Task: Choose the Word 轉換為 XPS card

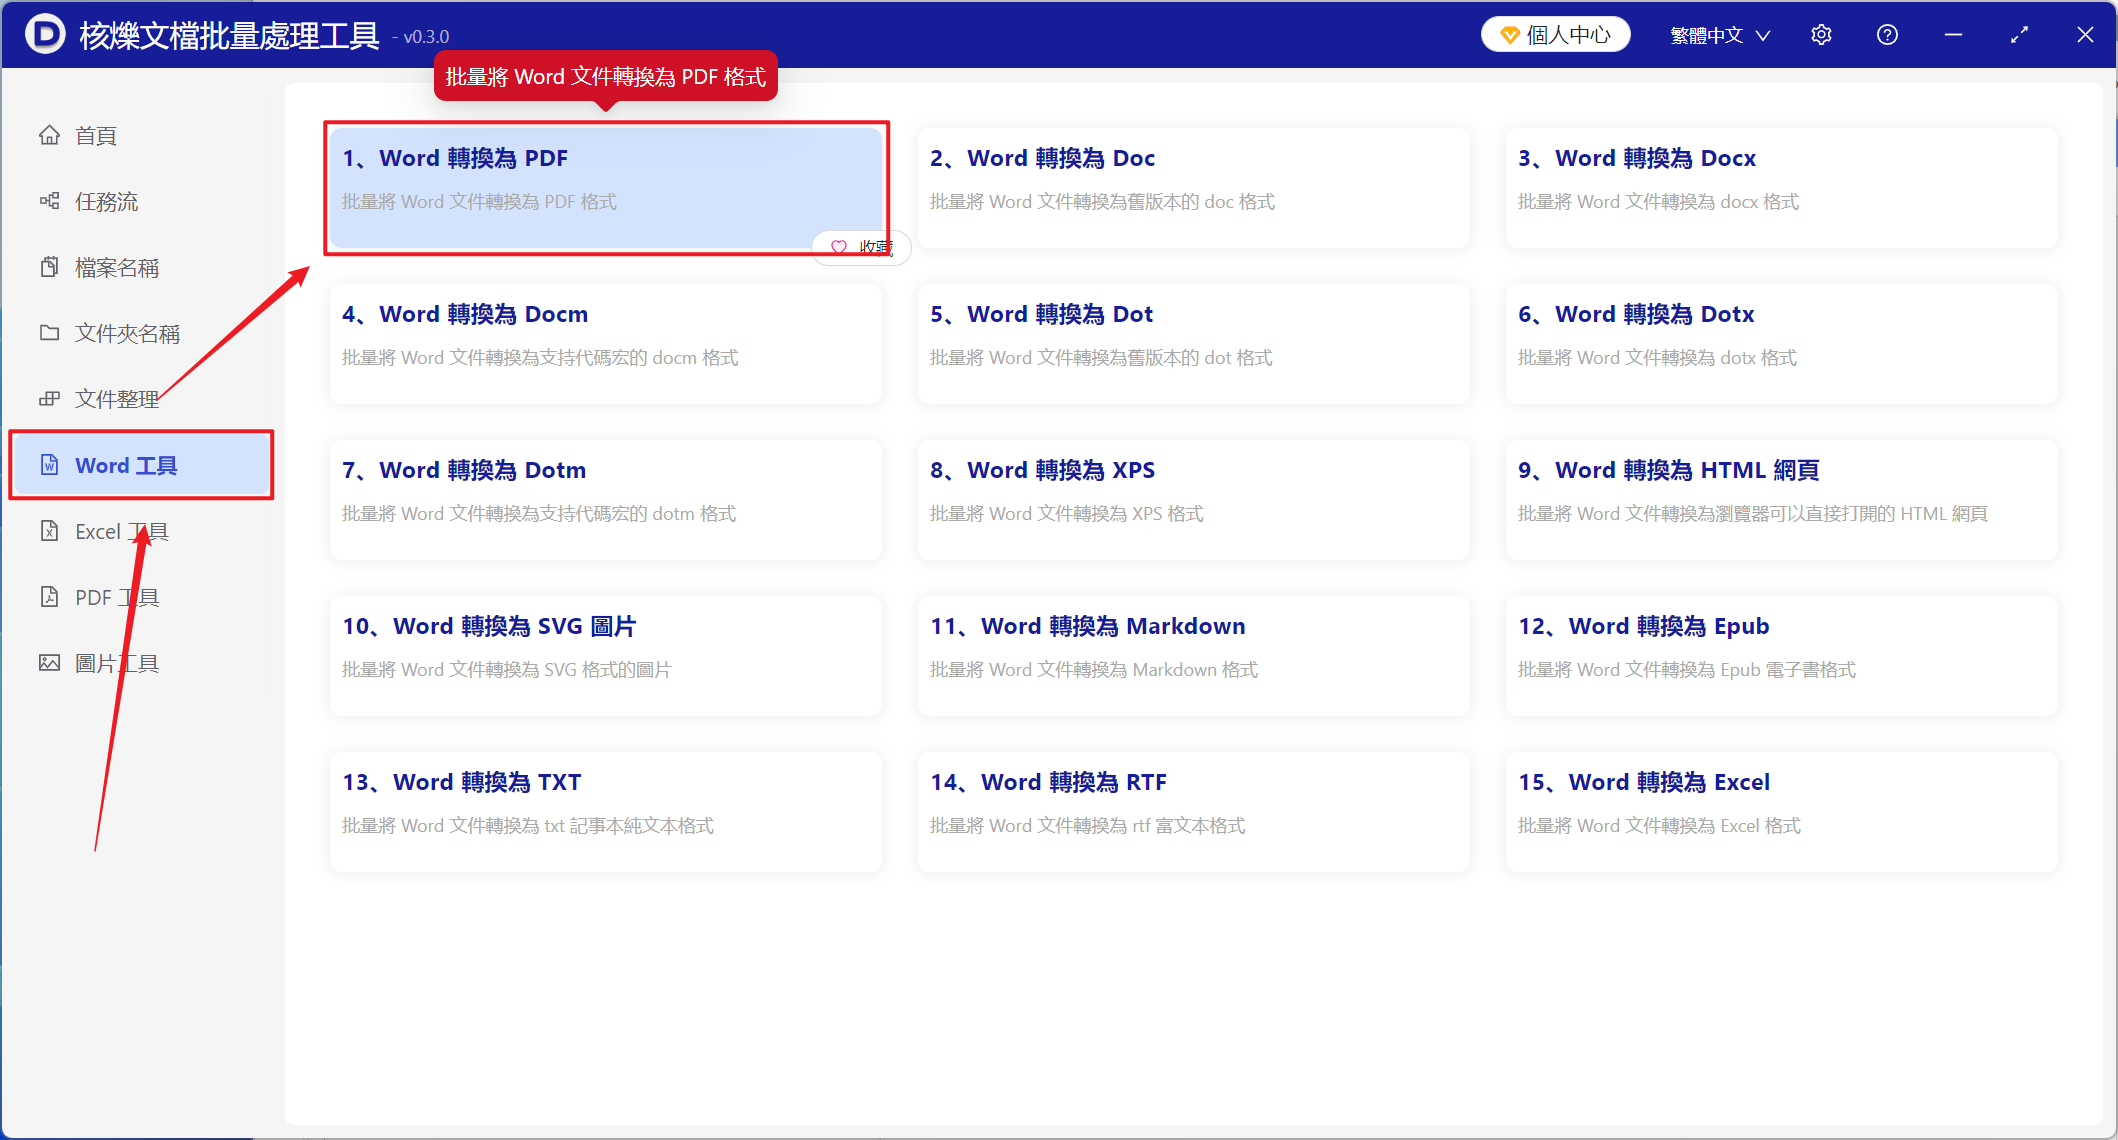Action: [1194, 500]
